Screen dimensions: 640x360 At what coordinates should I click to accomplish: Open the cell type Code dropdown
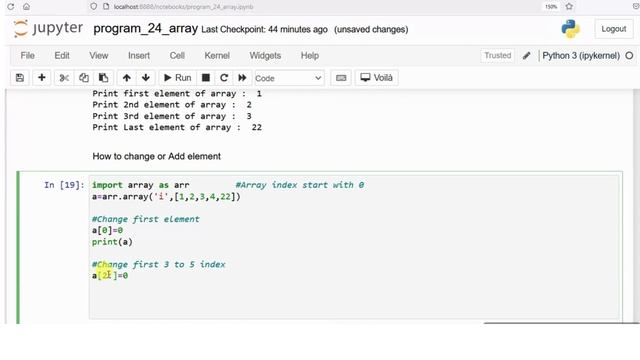coord(289,78)
